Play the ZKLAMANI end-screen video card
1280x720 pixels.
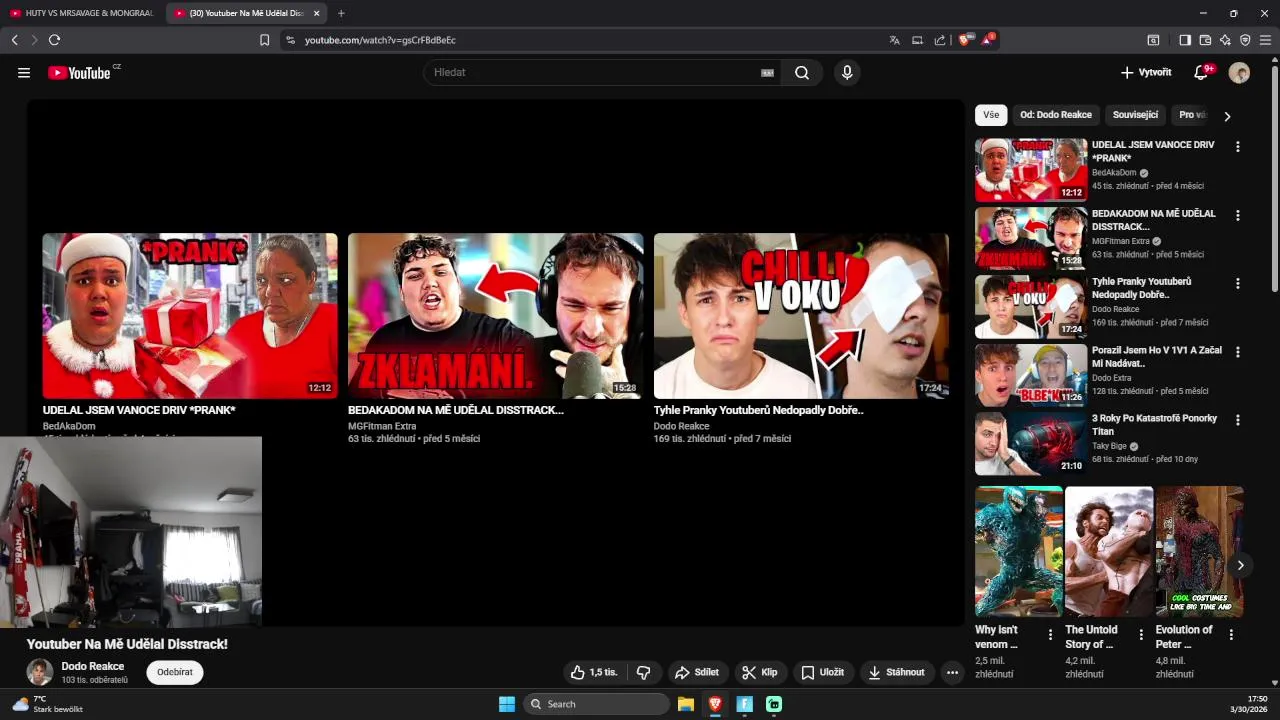pos(496,316)
